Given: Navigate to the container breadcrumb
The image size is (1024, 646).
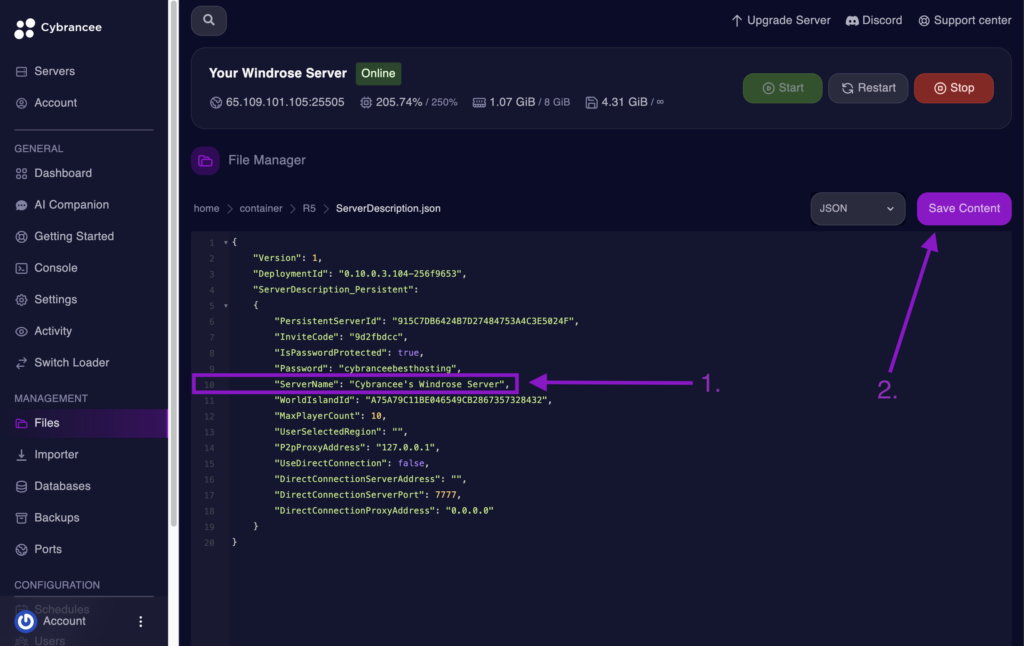Looking at the screenshot, I should (261, 208).
